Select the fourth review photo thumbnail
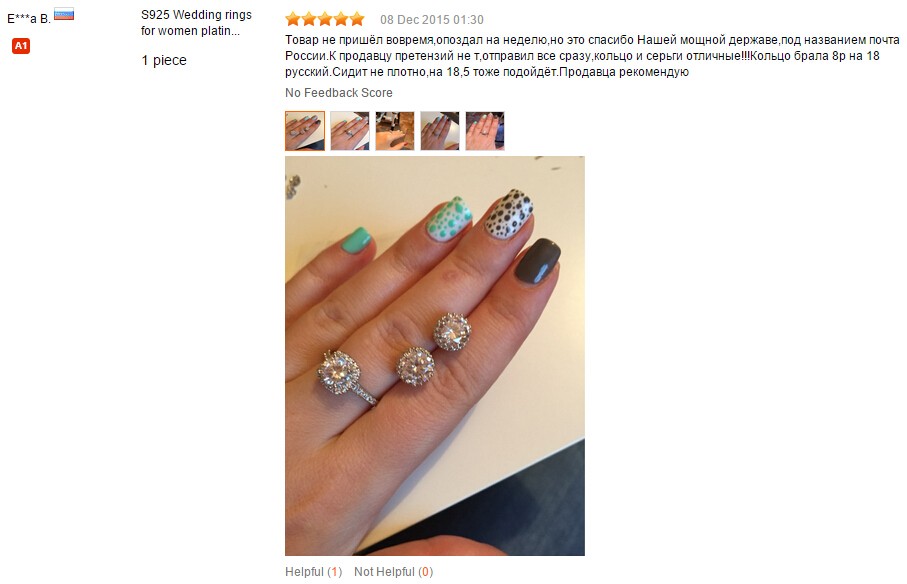 (x=440, y=131)
